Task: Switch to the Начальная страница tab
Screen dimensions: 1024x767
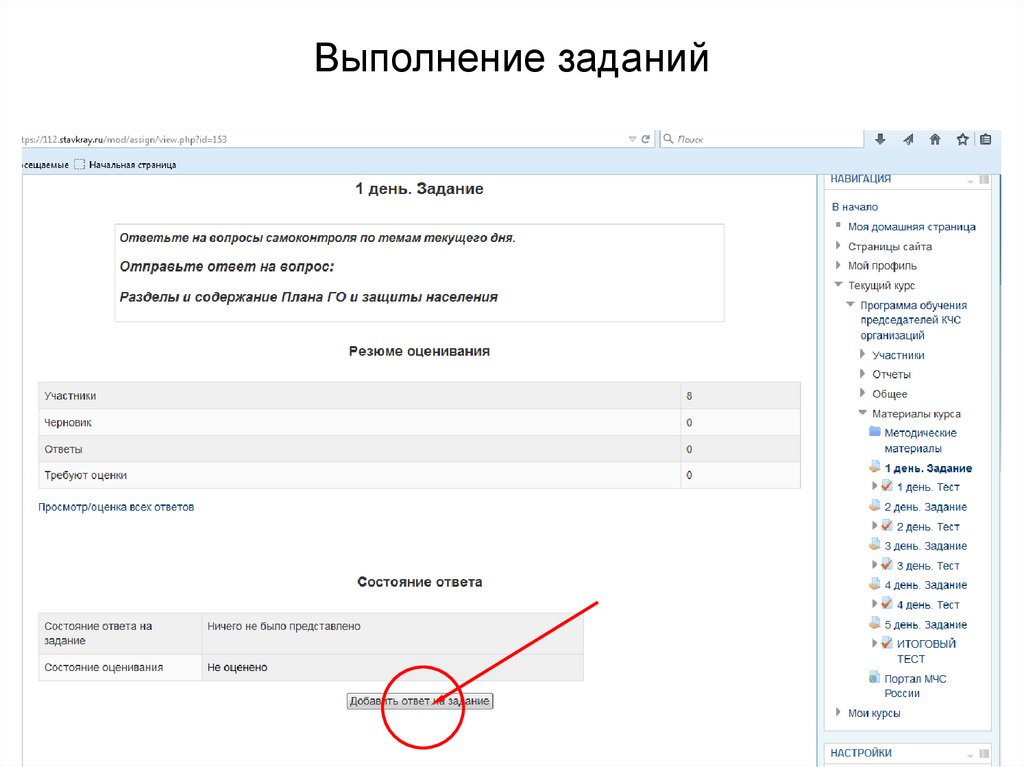Action: (135, 163)
